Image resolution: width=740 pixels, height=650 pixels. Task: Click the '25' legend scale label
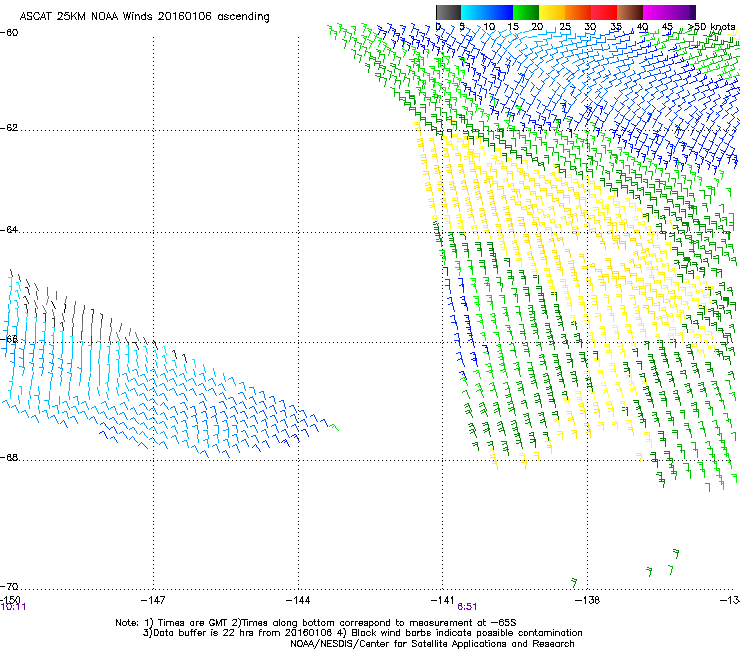tap(565, 27)
